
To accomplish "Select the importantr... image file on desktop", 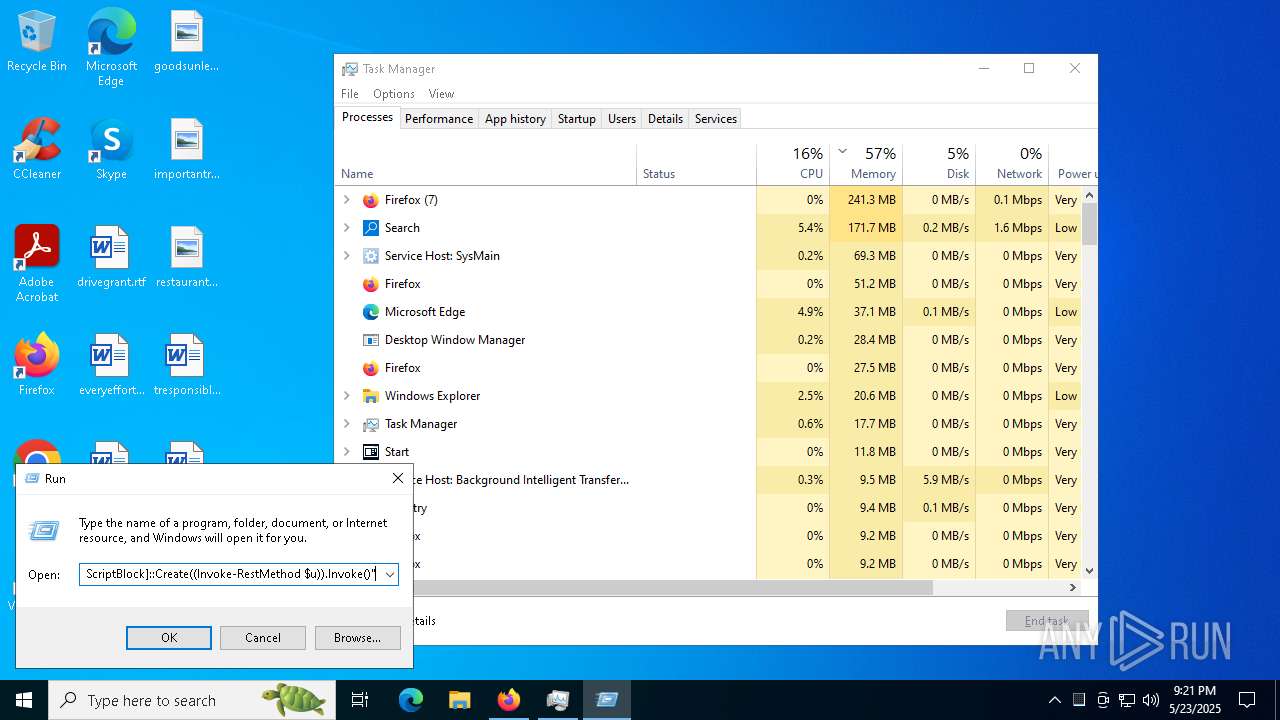I will click(186, 150).
